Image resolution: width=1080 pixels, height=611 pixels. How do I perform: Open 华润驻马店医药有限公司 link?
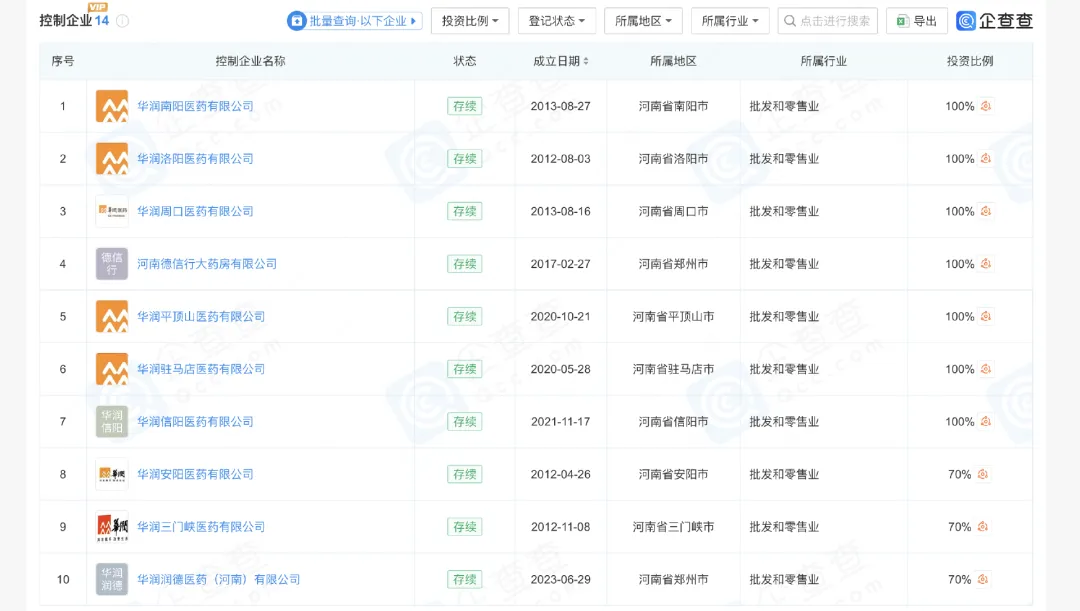point(201,369)
